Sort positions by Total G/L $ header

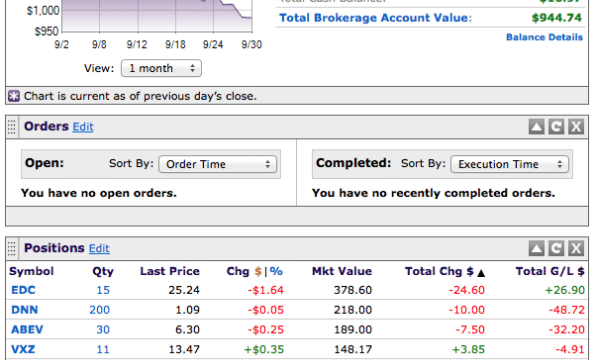click(550, 271)
